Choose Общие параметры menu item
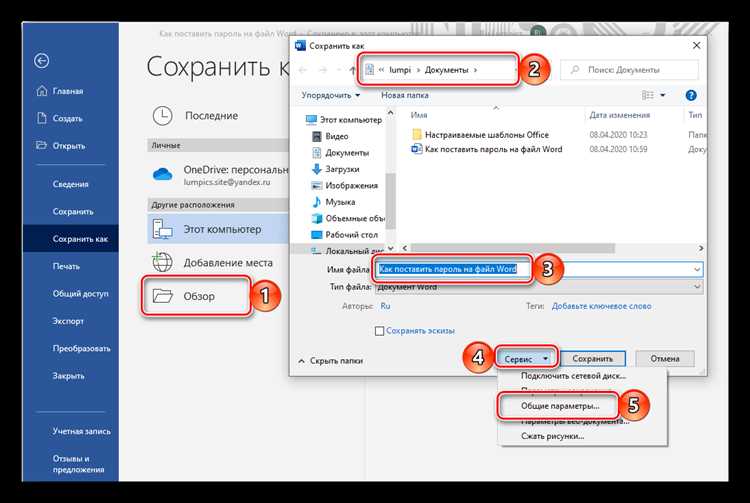Image resolution: width=750 pixels, height=503 pixels. 560,406
